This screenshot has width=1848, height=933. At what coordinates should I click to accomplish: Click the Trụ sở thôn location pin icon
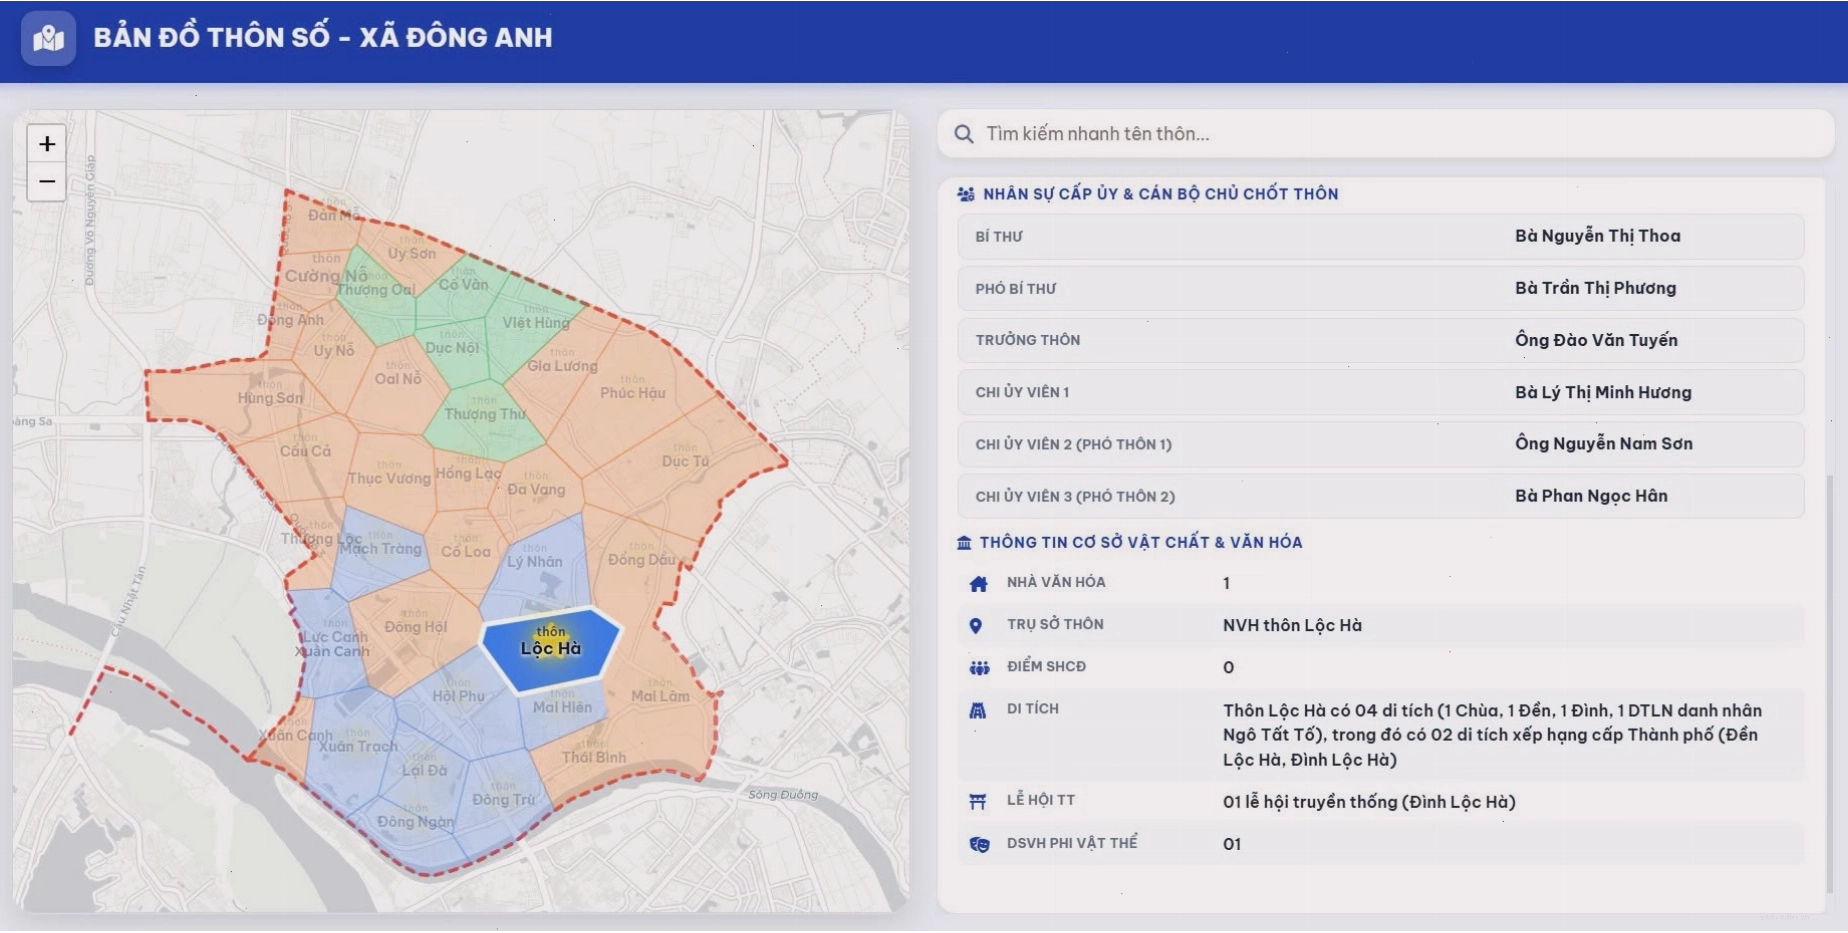pyautogui.click(x=976, y=625)
